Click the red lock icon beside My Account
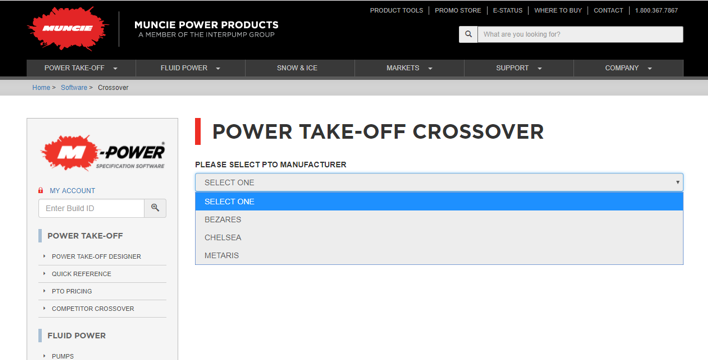Viewport: 708px width, 360px height. pyautogui.click(x=41, y=191)
